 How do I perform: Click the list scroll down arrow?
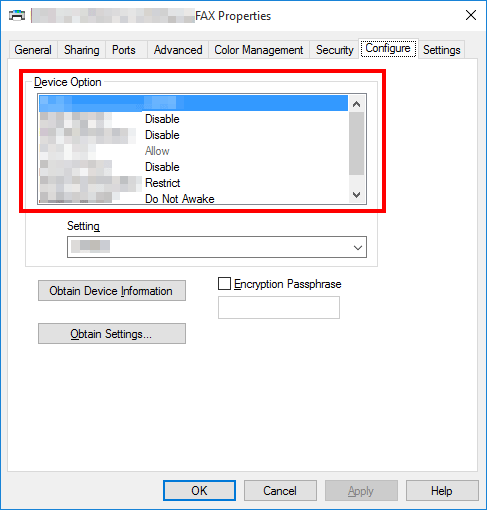point(356,194)
